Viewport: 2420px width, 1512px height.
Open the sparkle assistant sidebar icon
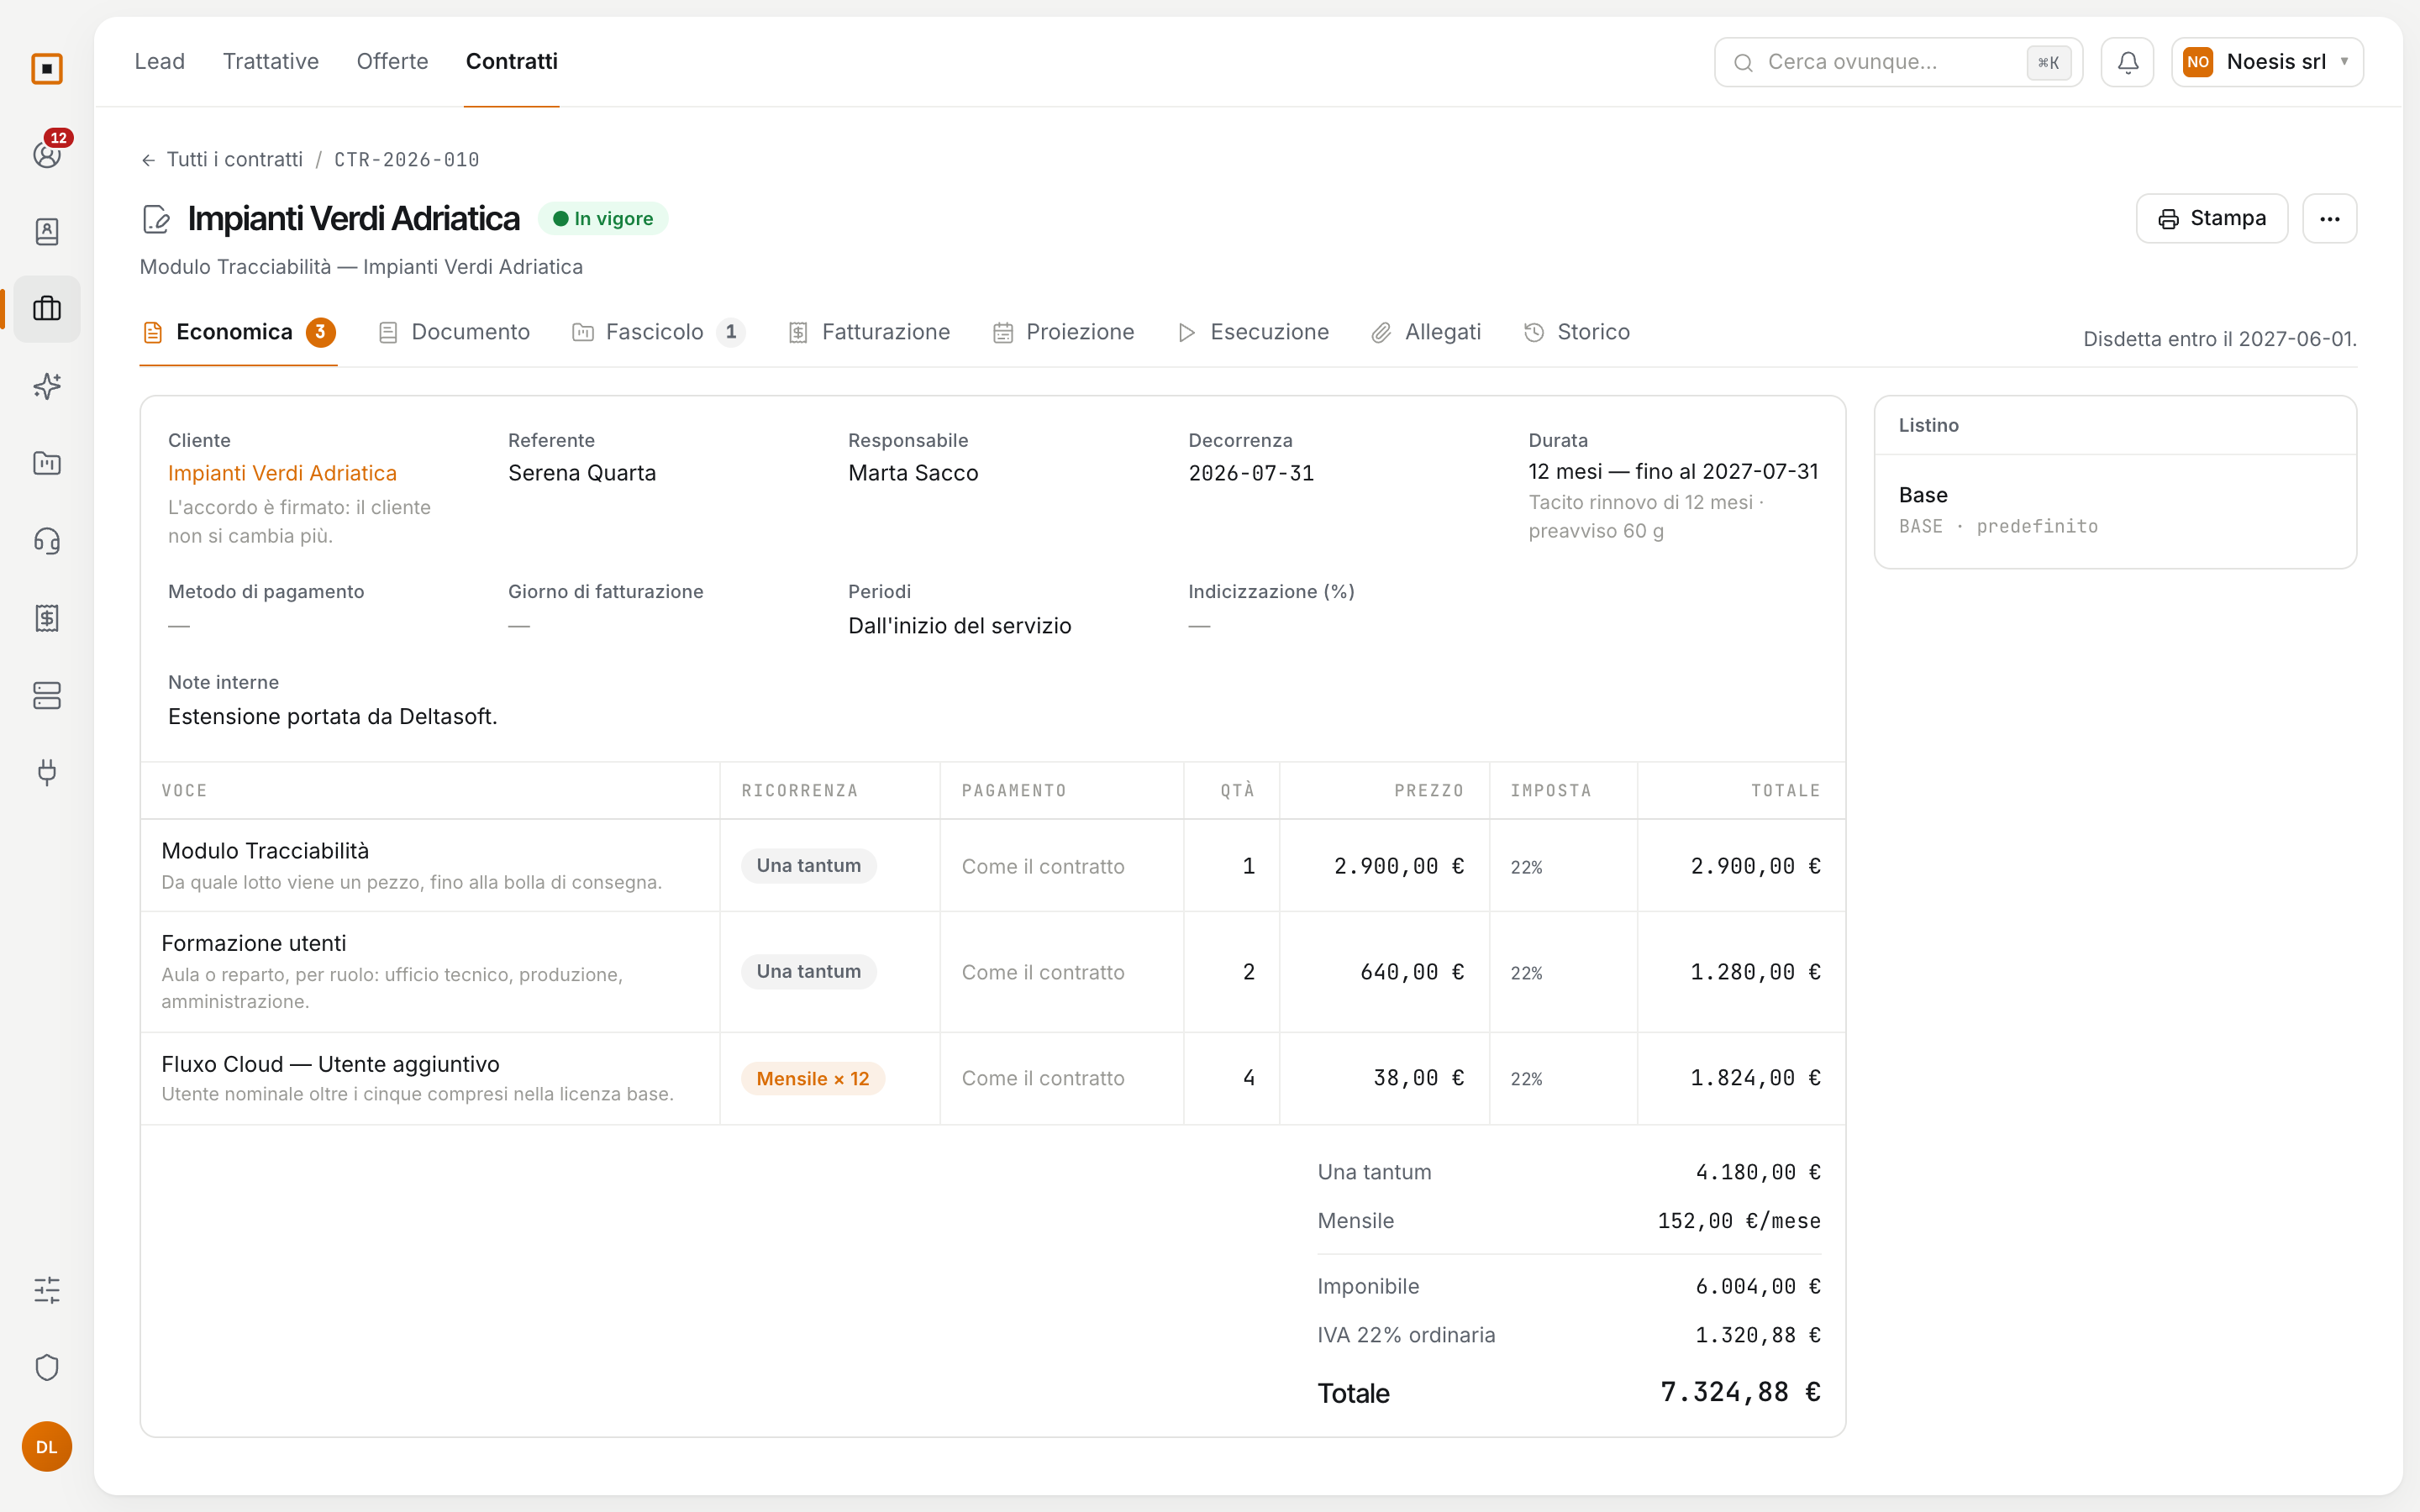point(47,386)
